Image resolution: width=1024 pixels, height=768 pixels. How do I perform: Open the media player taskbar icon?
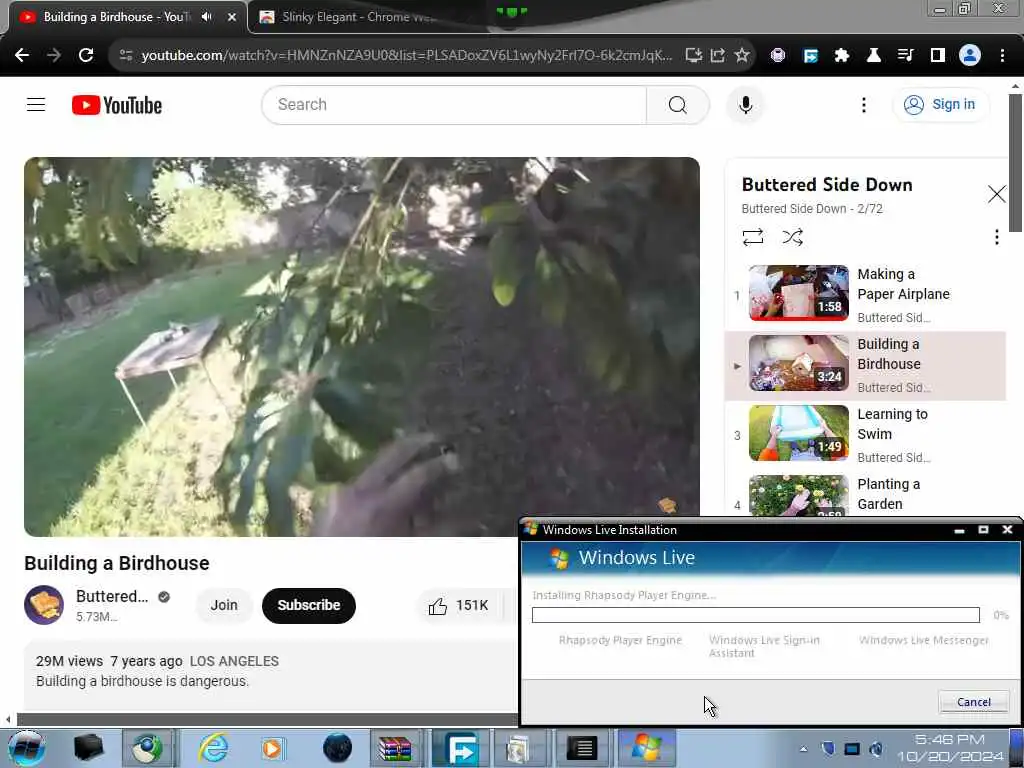click(272, 748)
